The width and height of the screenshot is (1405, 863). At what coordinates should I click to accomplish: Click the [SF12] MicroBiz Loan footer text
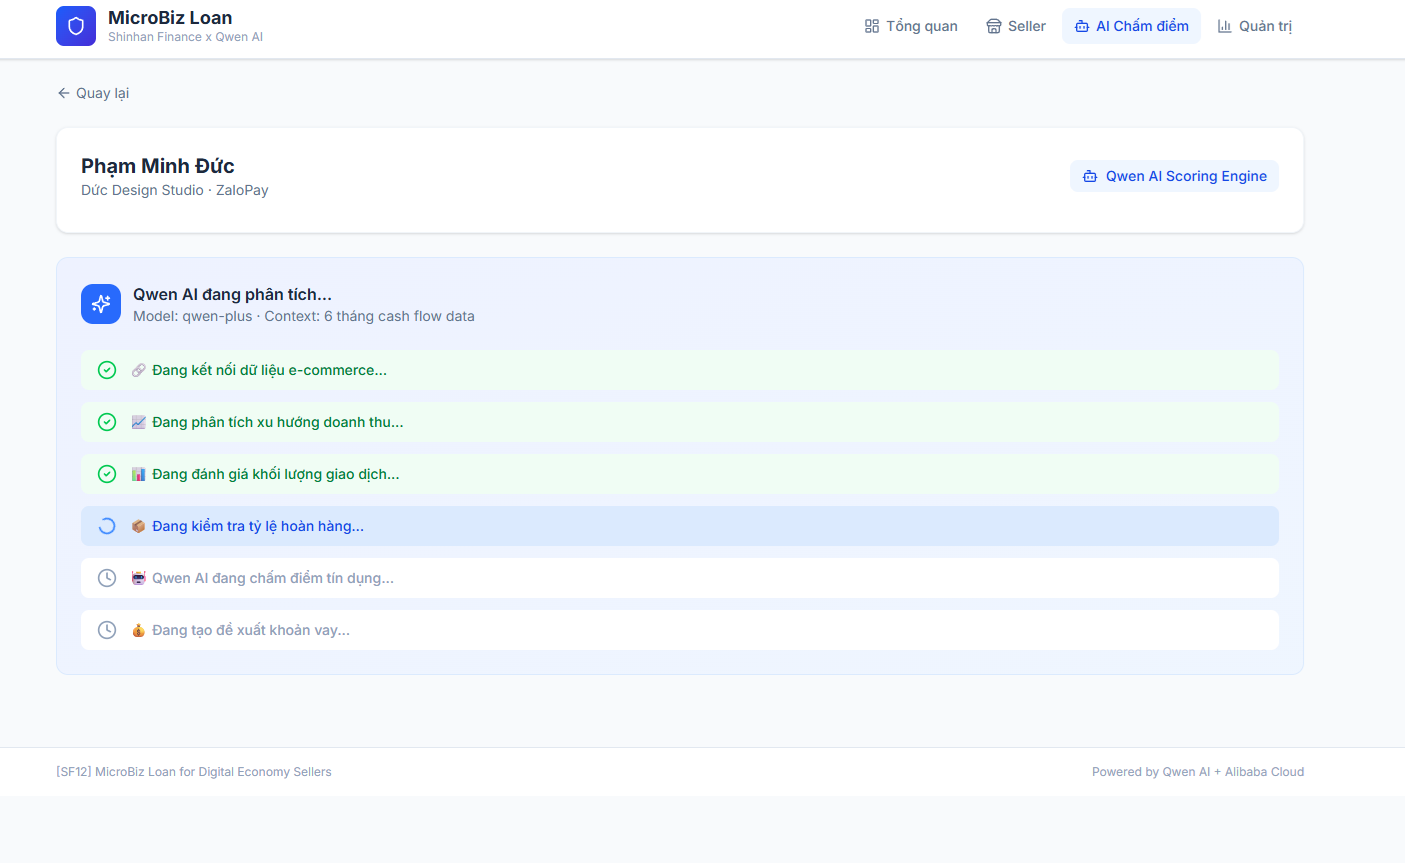[x=194, y=772]
